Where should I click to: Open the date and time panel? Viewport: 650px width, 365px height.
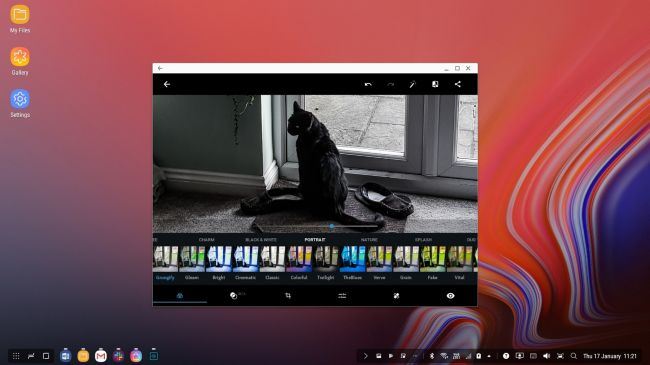pyautogui.click(x=610, y=356)
